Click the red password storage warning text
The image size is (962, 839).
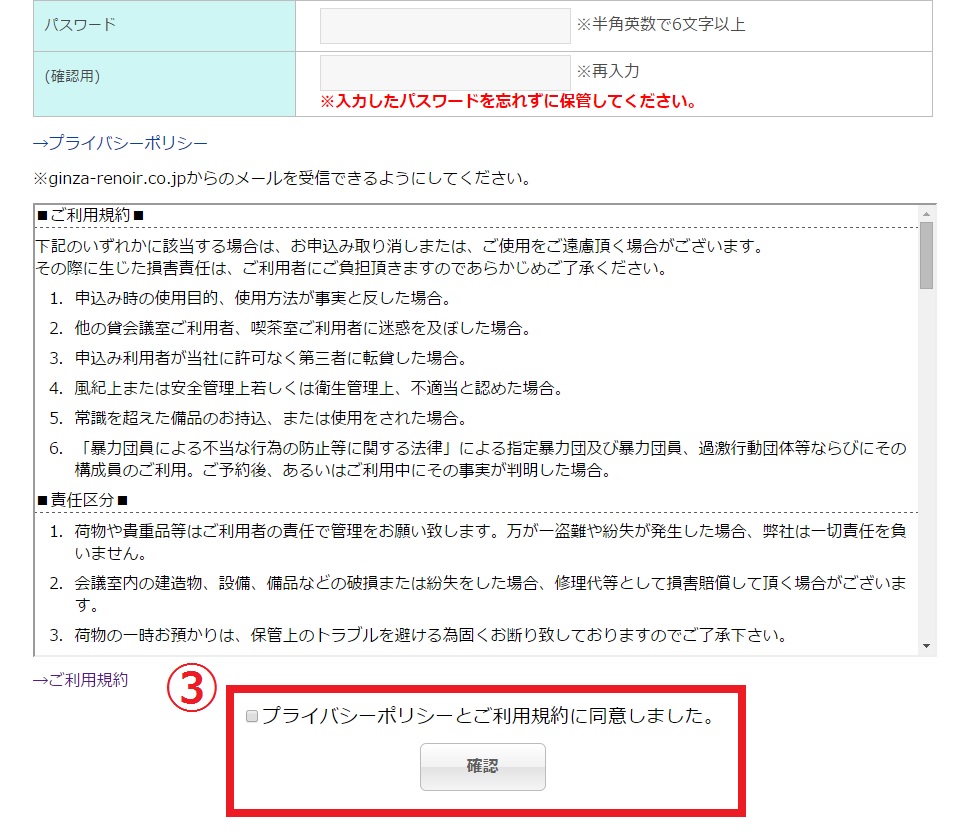[507, 101]
